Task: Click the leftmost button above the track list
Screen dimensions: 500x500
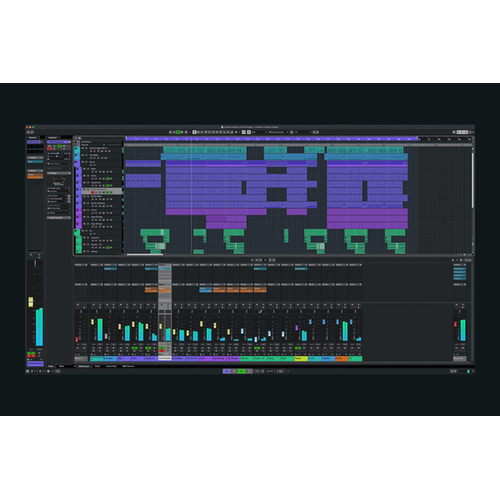Action: [x=76, y=138]
